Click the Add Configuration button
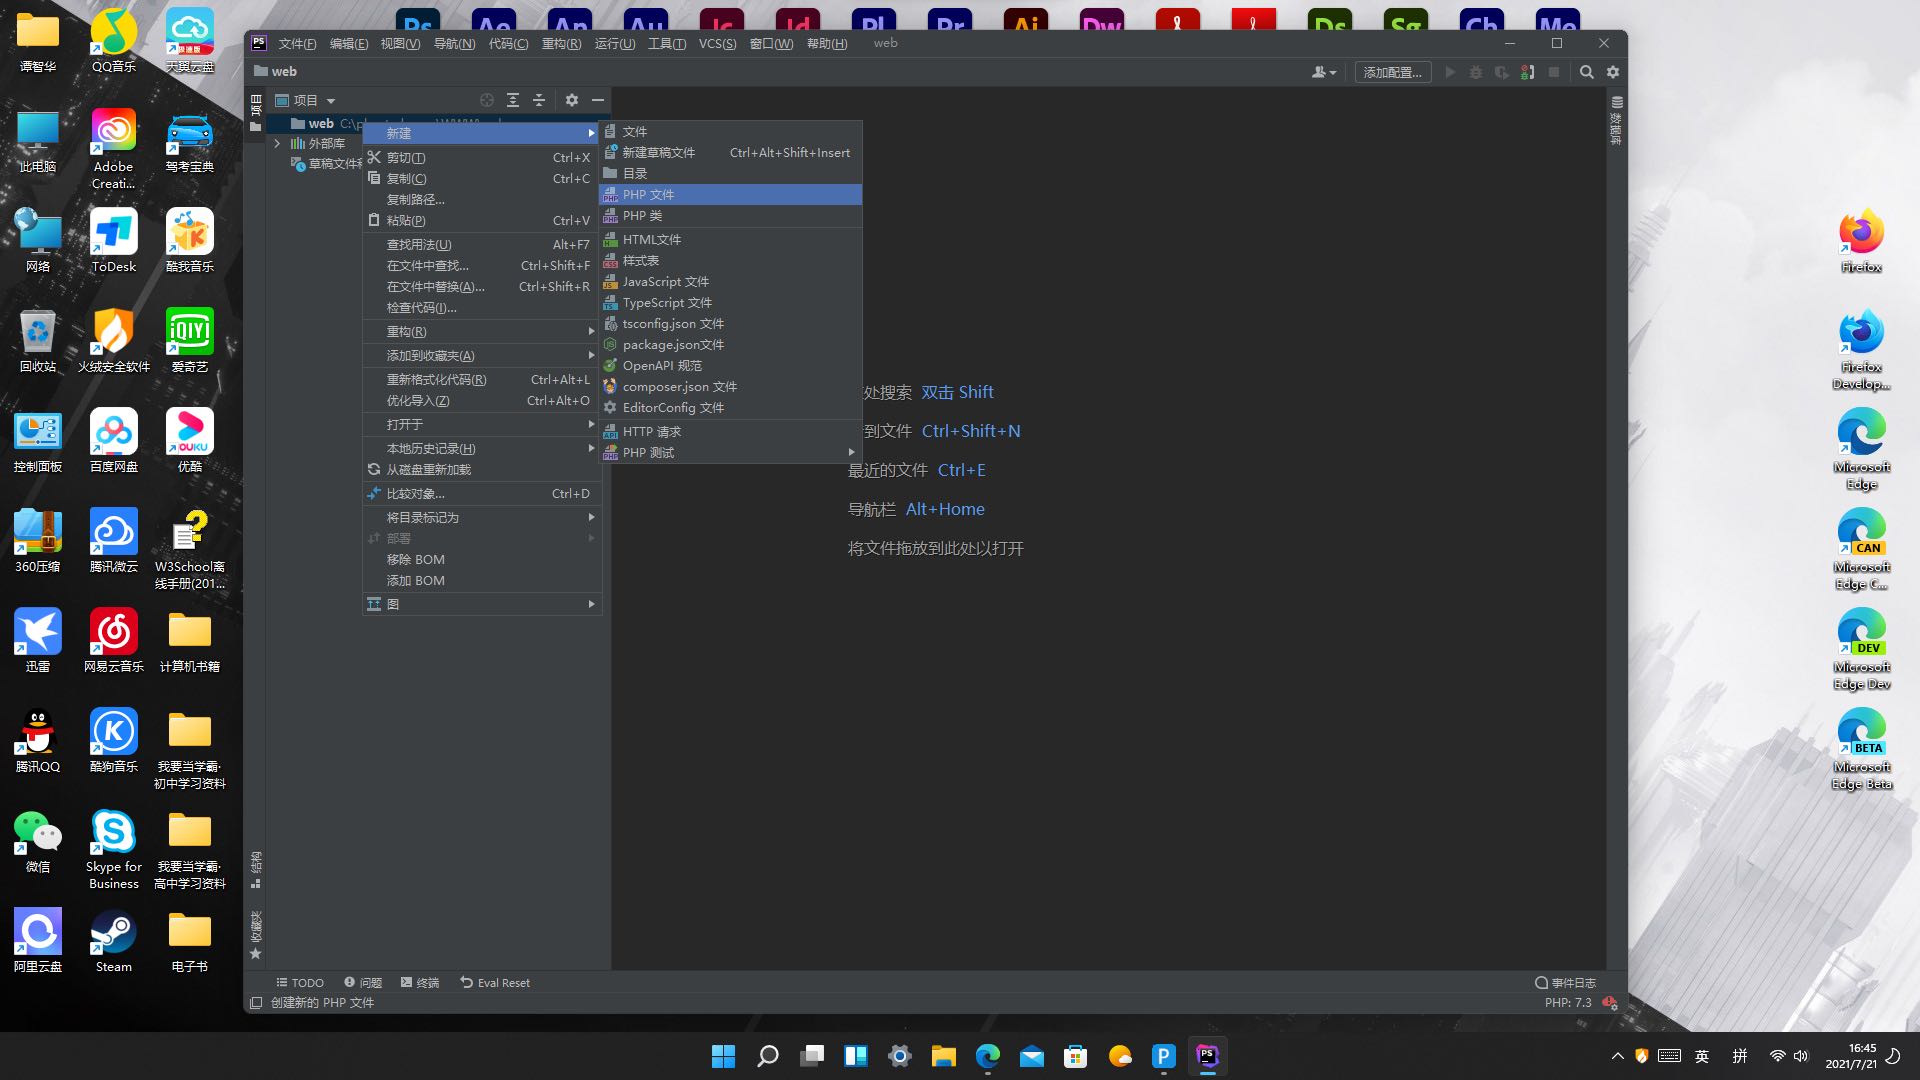 (1392, 72)
